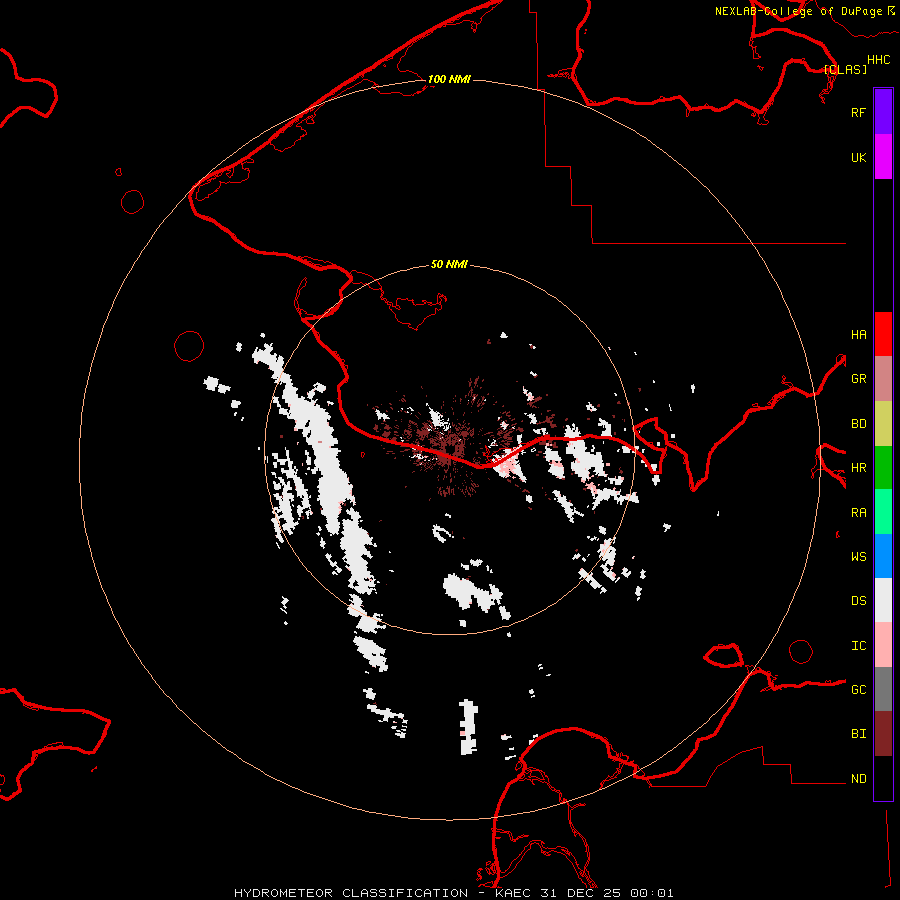Click the 50 NMI range ring label

pyautogui.click(x=449, y=264)
